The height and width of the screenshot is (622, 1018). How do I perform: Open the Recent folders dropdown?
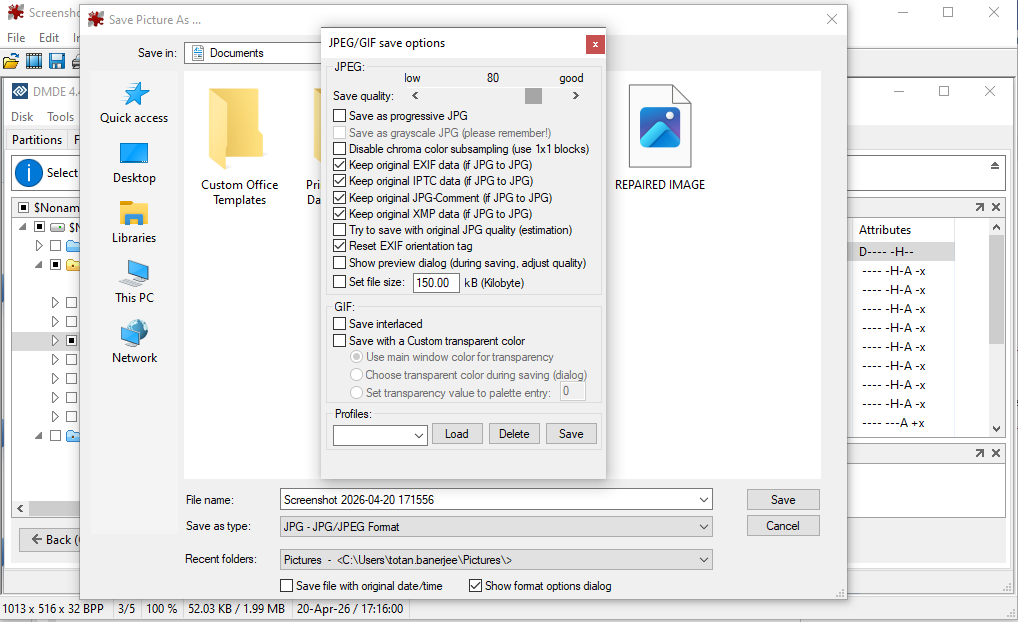pos(497,560)
